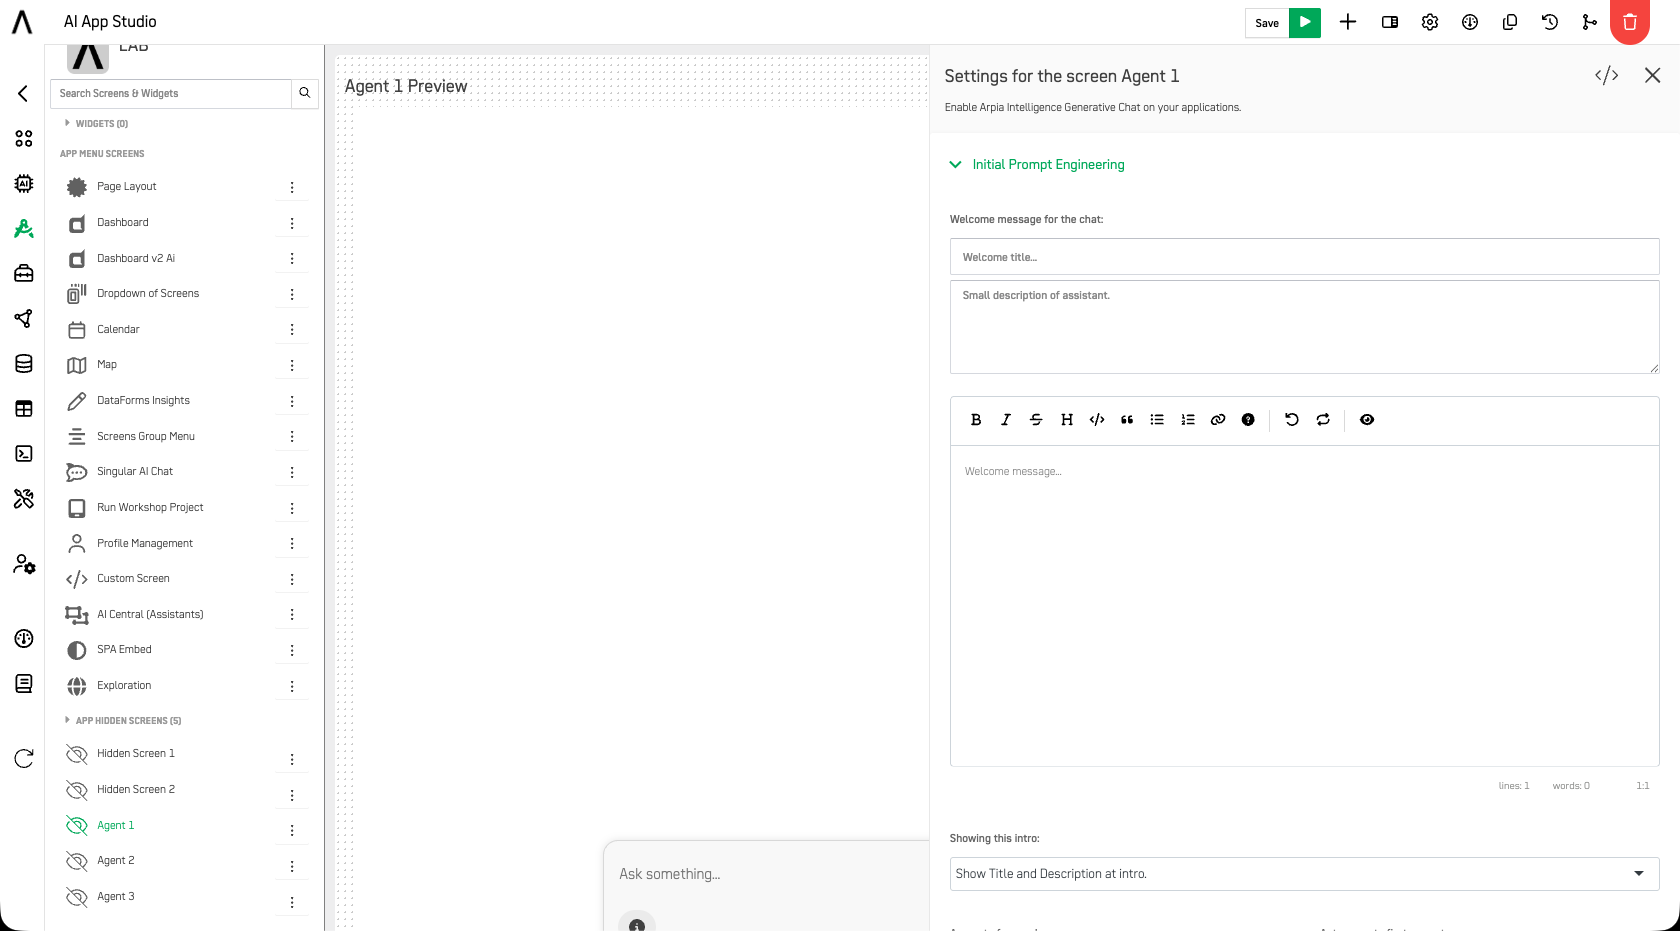
Task: Click search magnifier in screens search
Action: [305, 93]
